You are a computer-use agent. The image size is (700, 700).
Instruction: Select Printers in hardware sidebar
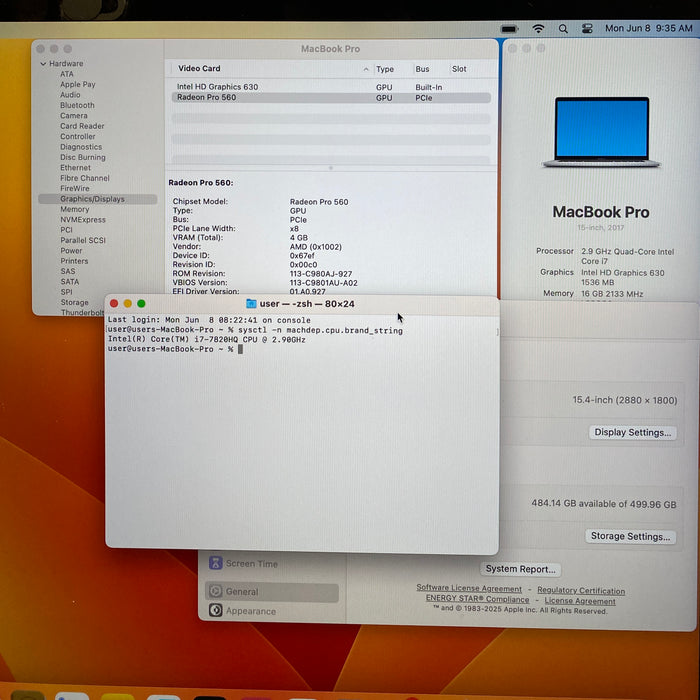pyautogui.click(x=74, y=261)
